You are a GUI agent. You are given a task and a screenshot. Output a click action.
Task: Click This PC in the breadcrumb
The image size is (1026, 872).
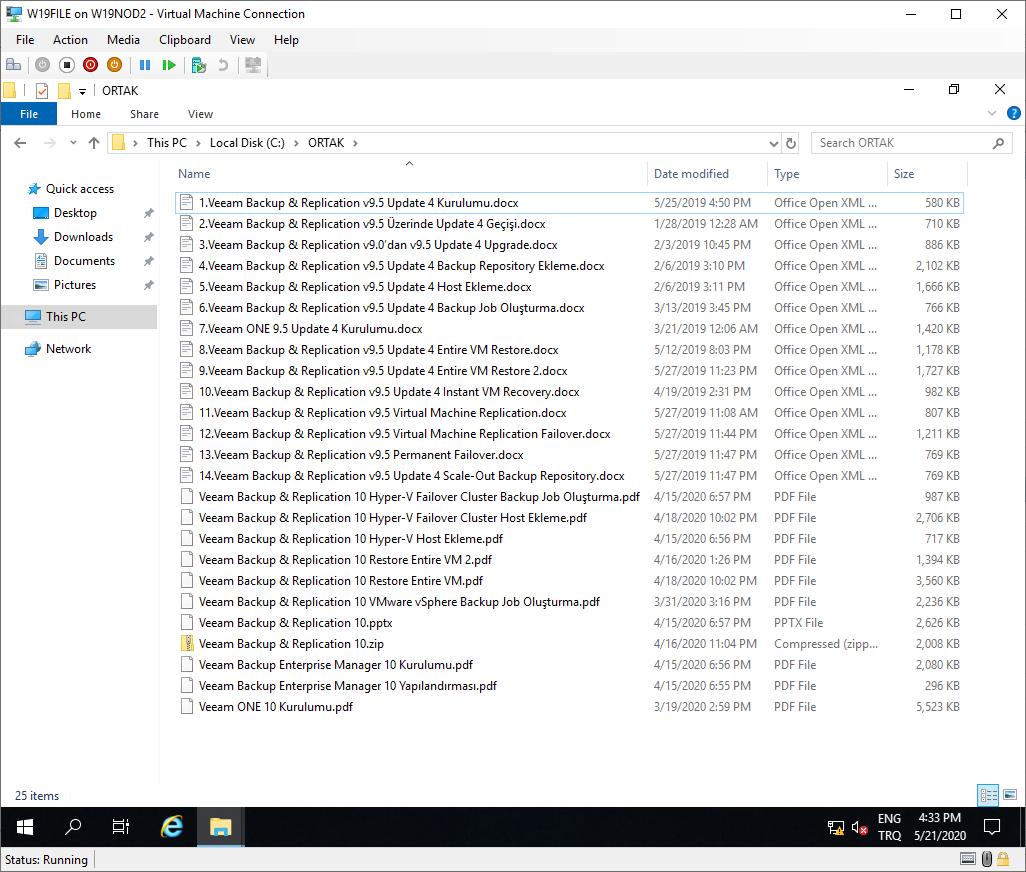tap(167, 143)
